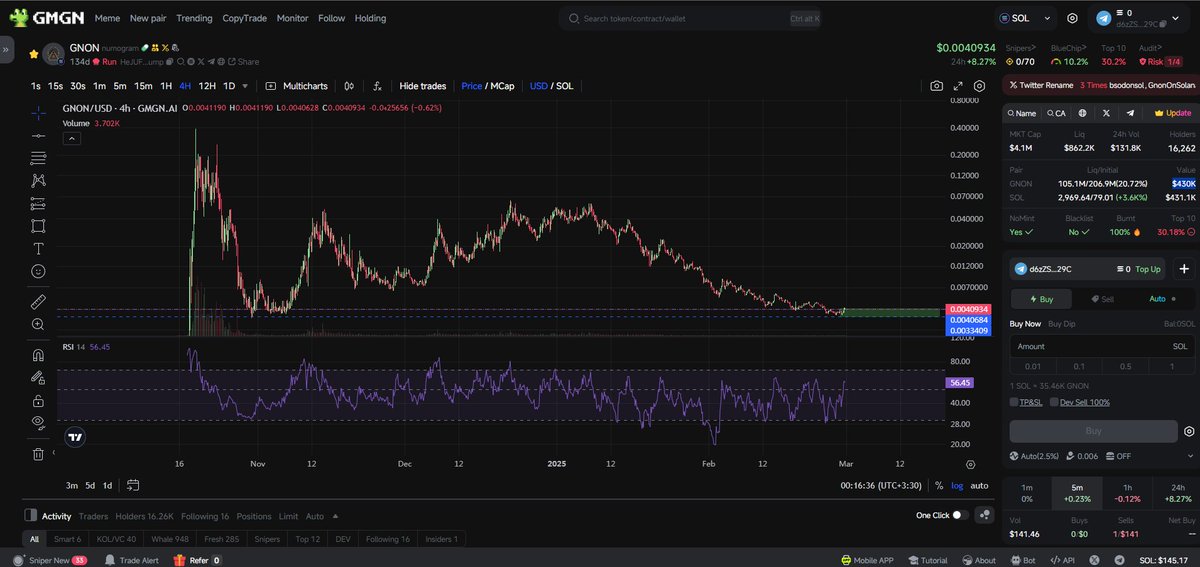The height and width of the screenshot is (567, 1200).
Task: Check the TP&SL checkbox
Action: tap(1014, 402)
